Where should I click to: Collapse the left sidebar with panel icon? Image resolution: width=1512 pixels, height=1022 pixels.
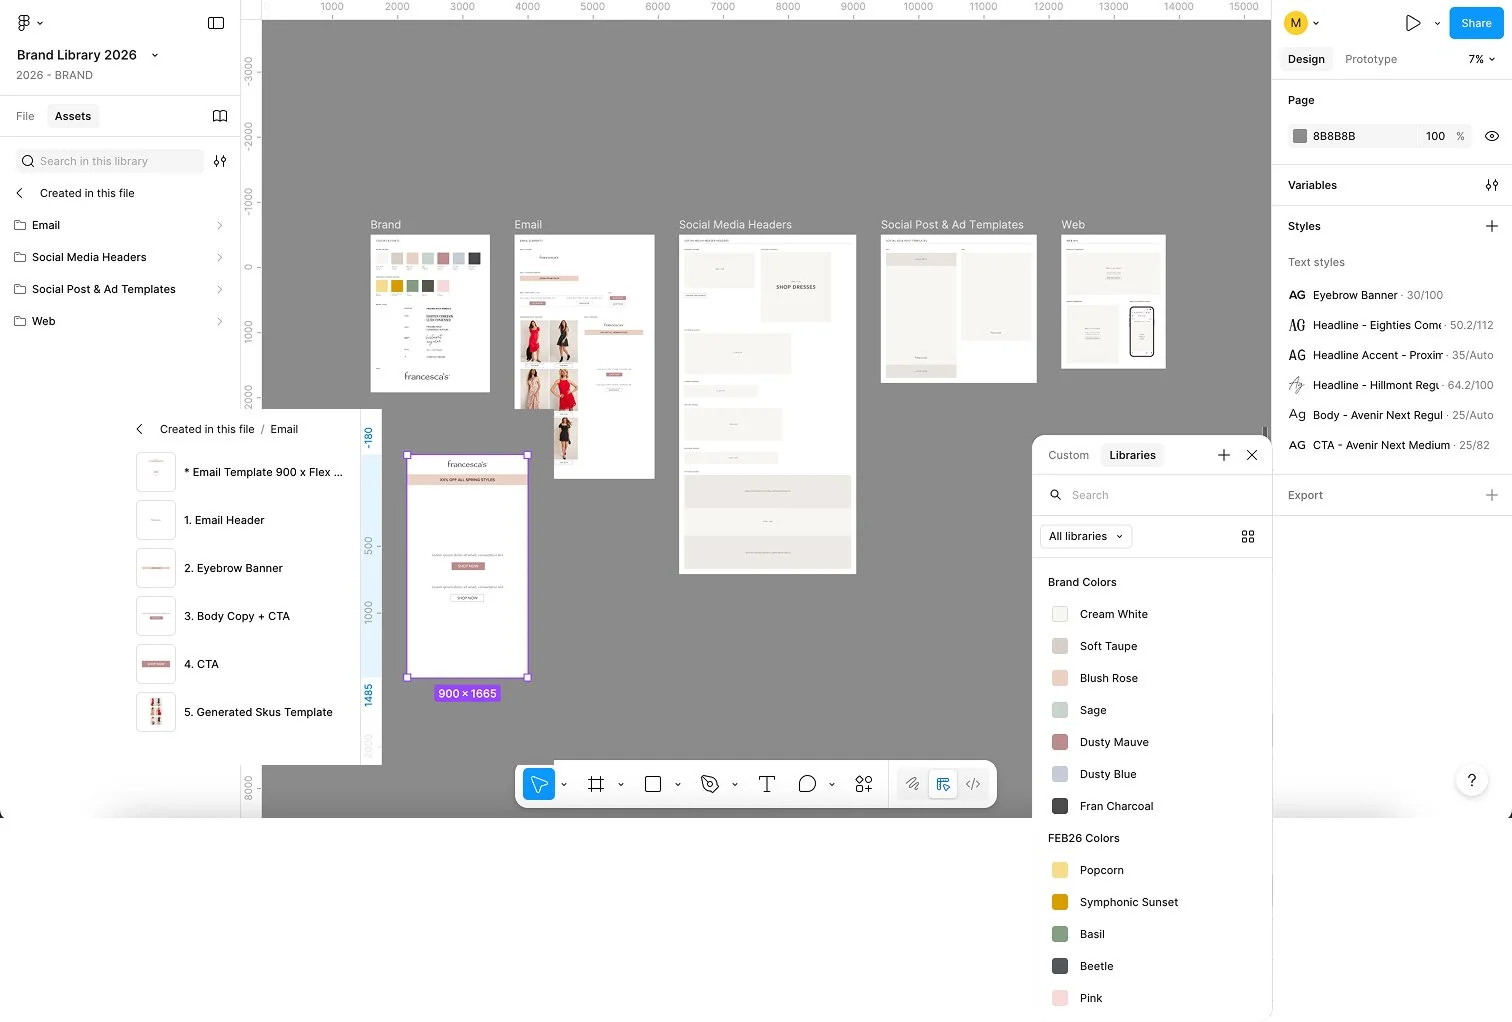[216, 22]
